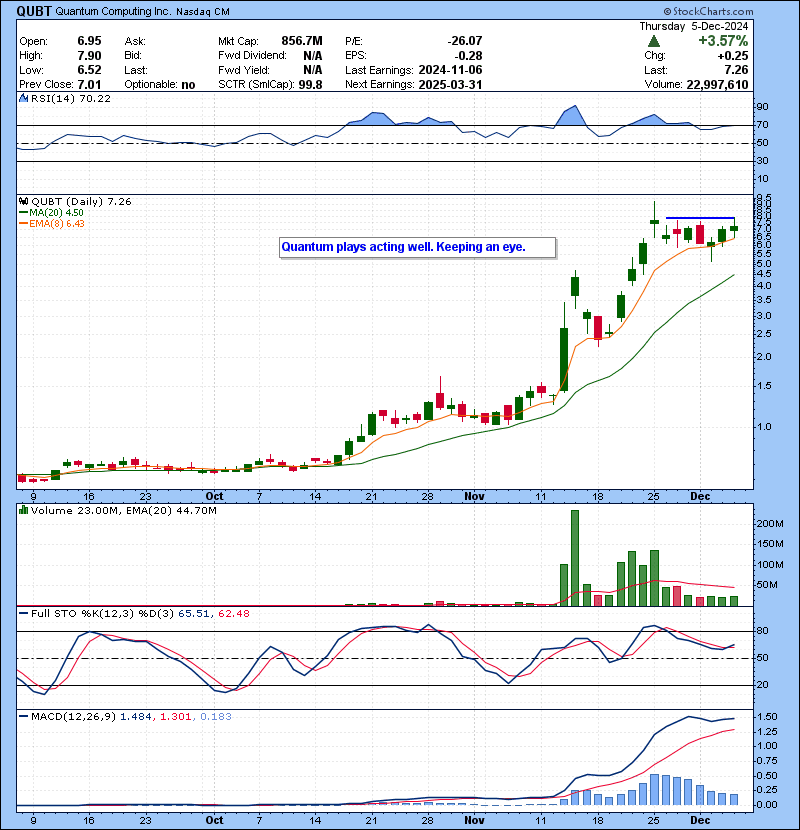This screenshot has width=800, height=830.
Task: Click the green up-triangle change indicator
Action: coord(654,41)
